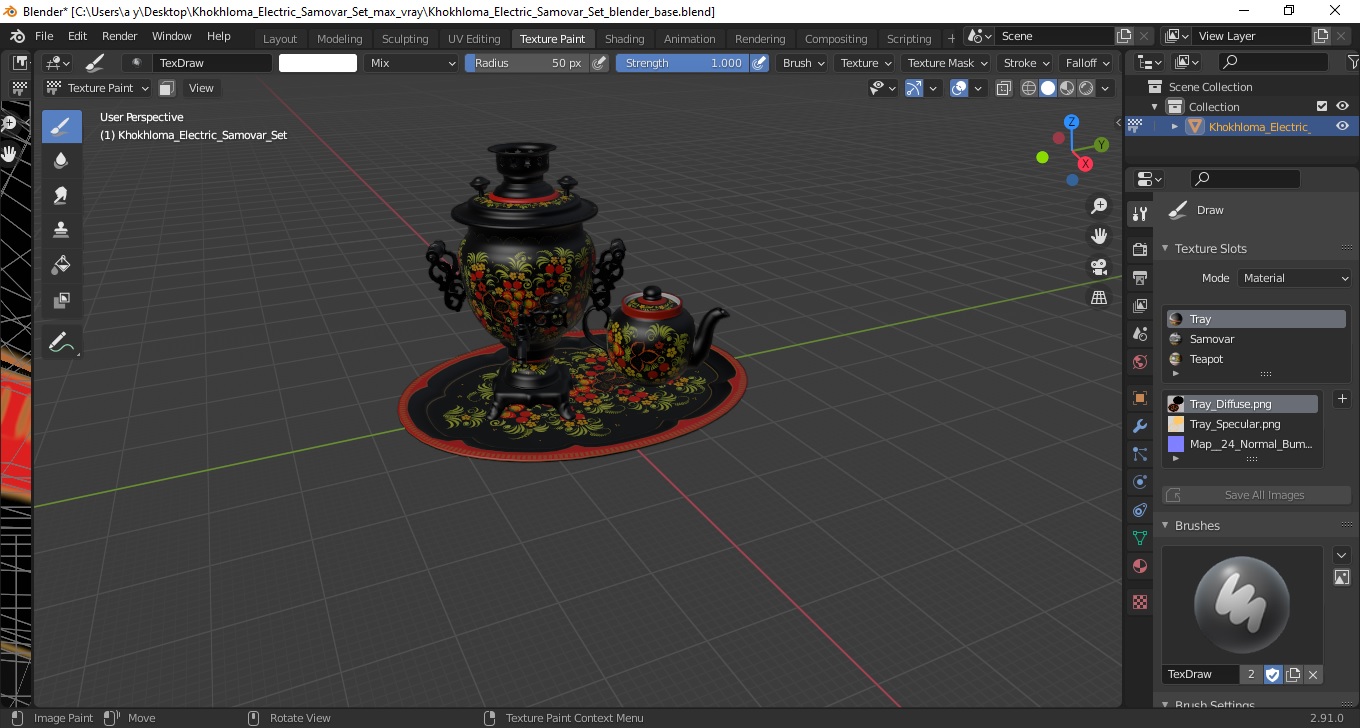This screenshot has width=1360, height=728.
Task: Open the Object Data properties tab
Action: (1139, 538)
